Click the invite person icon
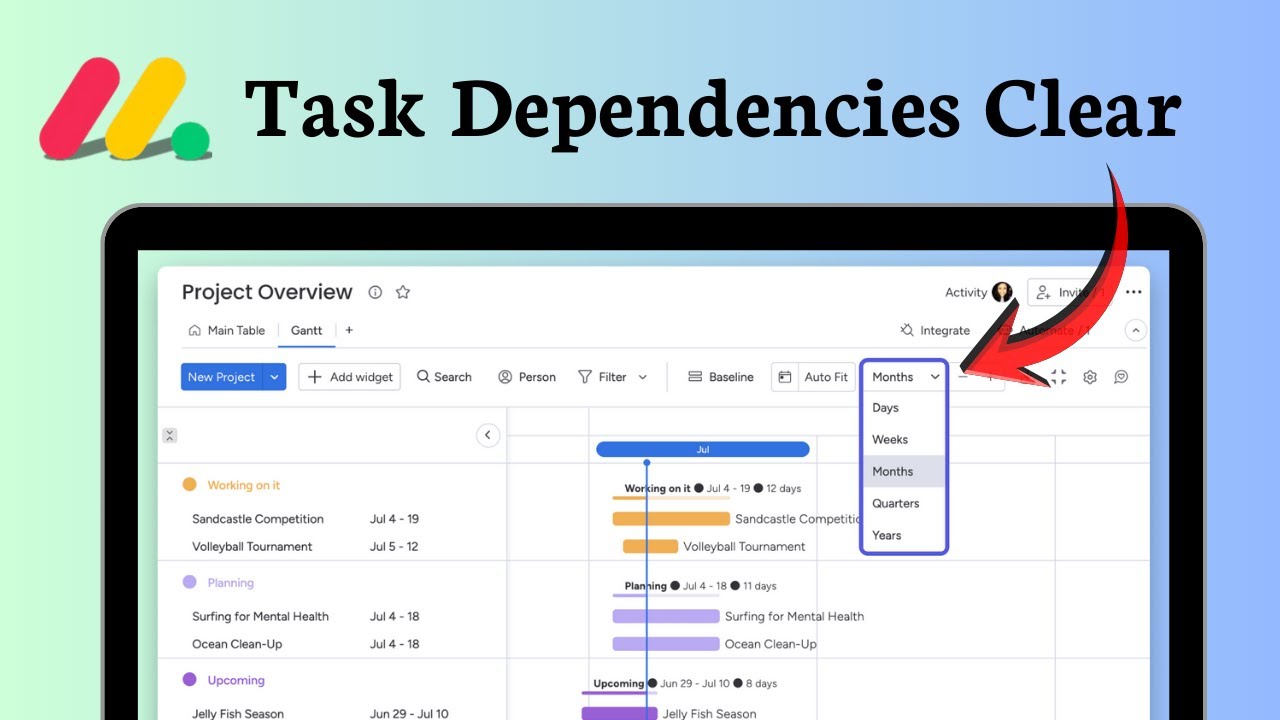Screen dimensions: 1280x720 pos(1043,292)
